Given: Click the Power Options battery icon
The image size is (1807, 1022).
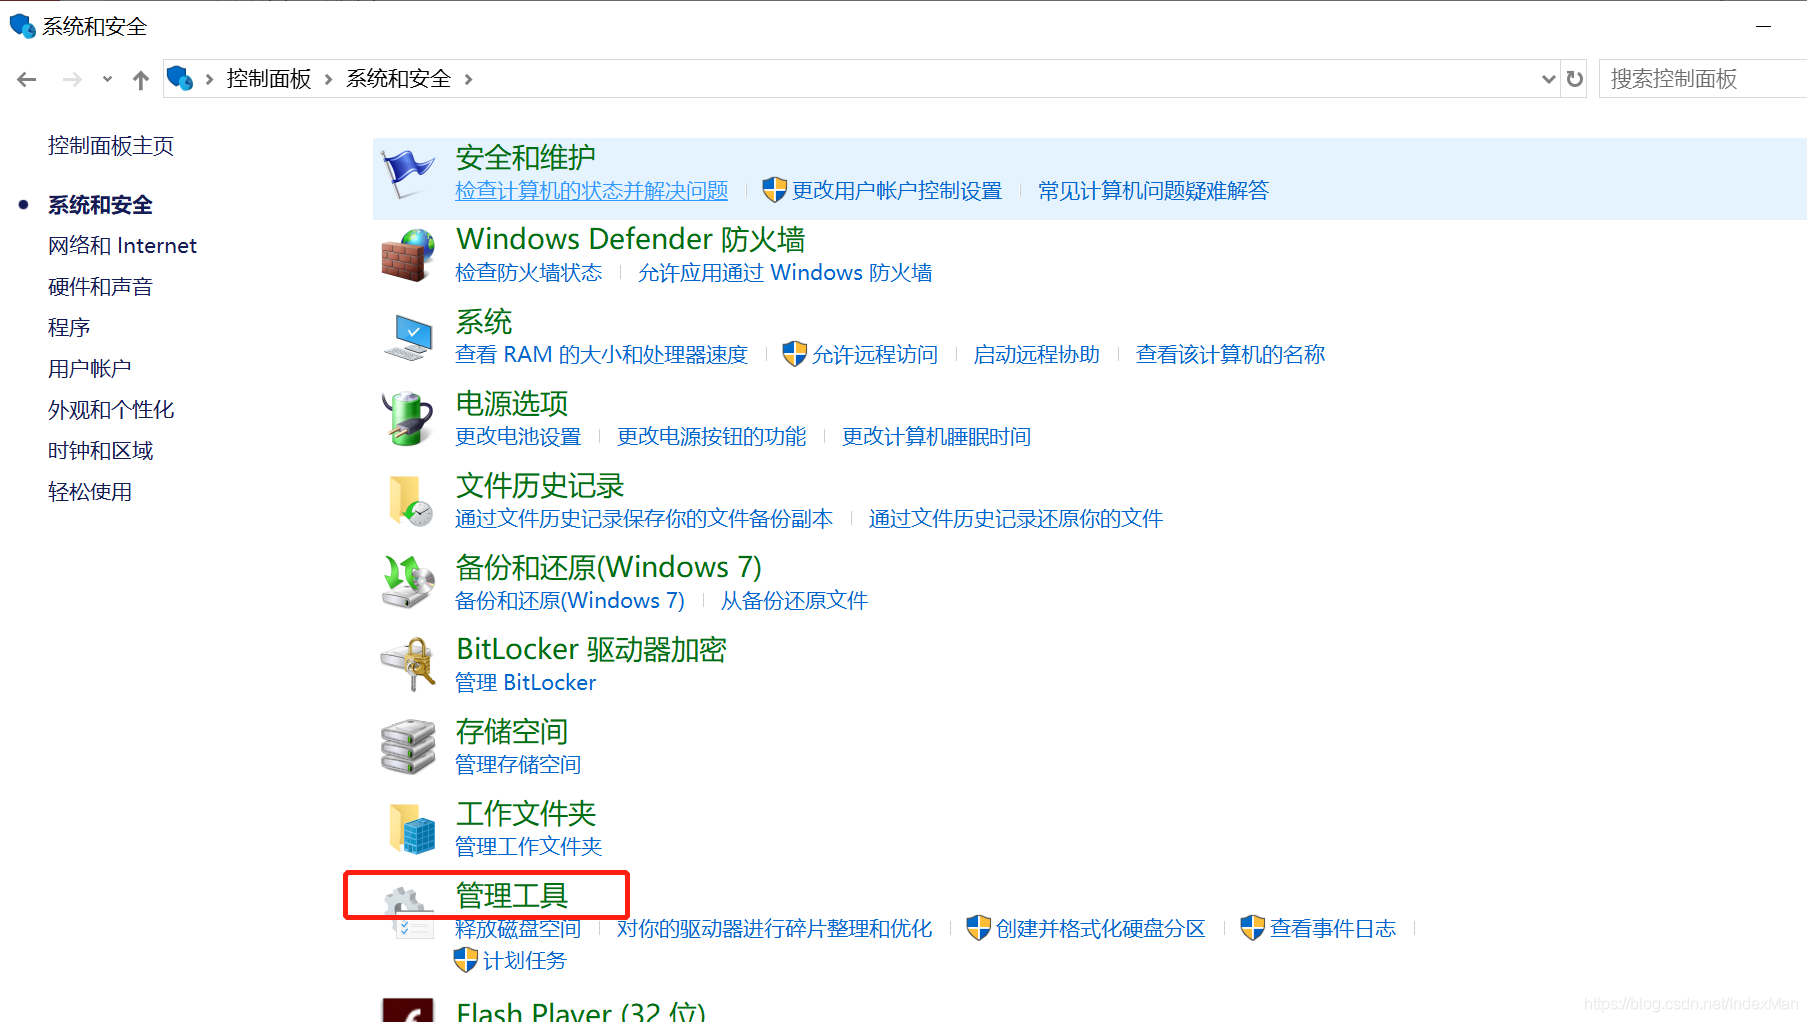Looking at the screenshot, I should (408, 419).
